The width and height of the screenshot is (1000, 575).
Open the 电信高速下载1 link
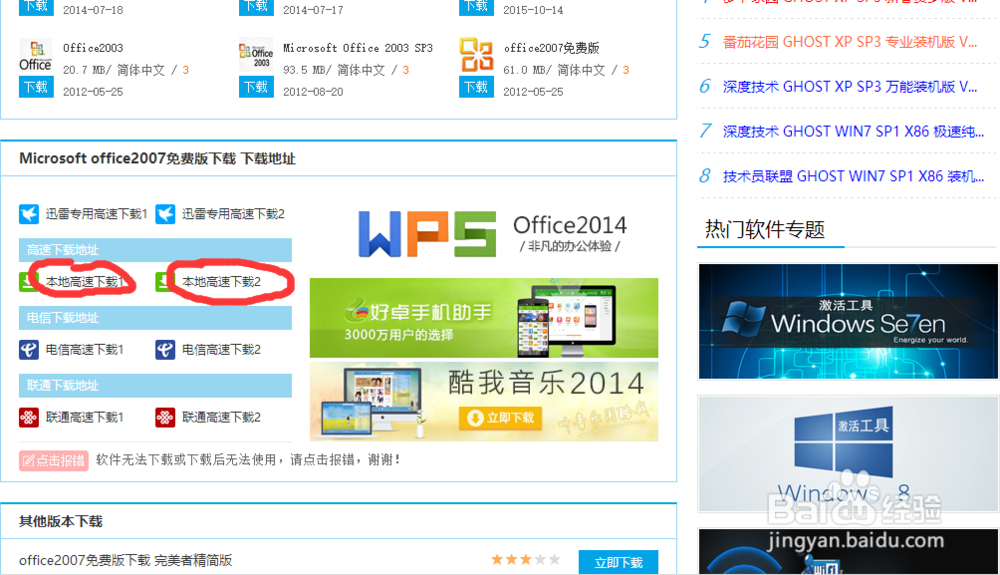point(85,349)
